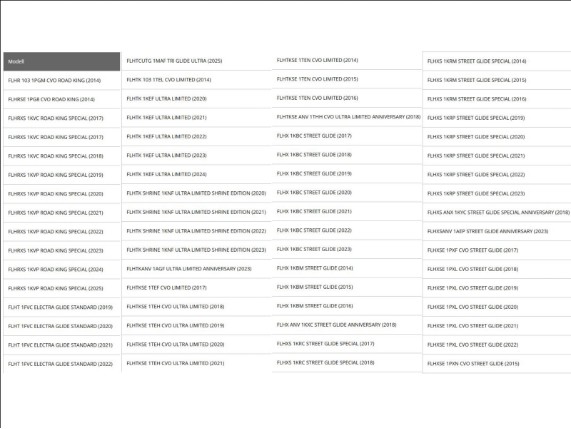
Task: Choose FLHTKSE 1TEH CVO Ultra Limited (2021)
Action: (x=176, y=364)
